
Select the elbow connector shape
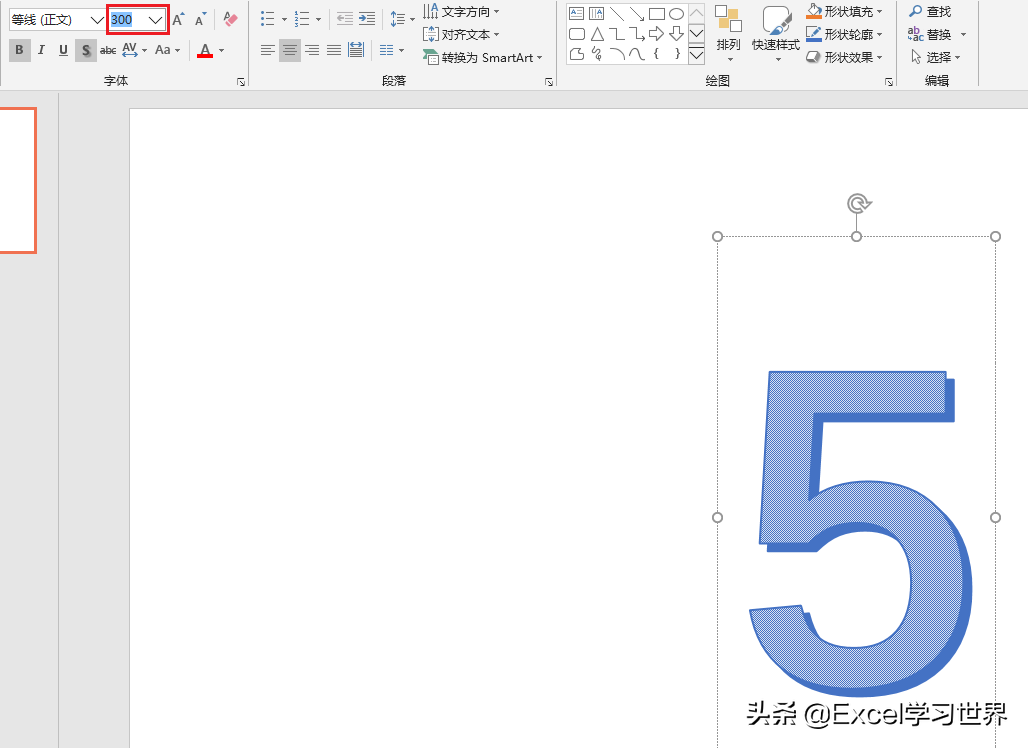pos(617,34)
